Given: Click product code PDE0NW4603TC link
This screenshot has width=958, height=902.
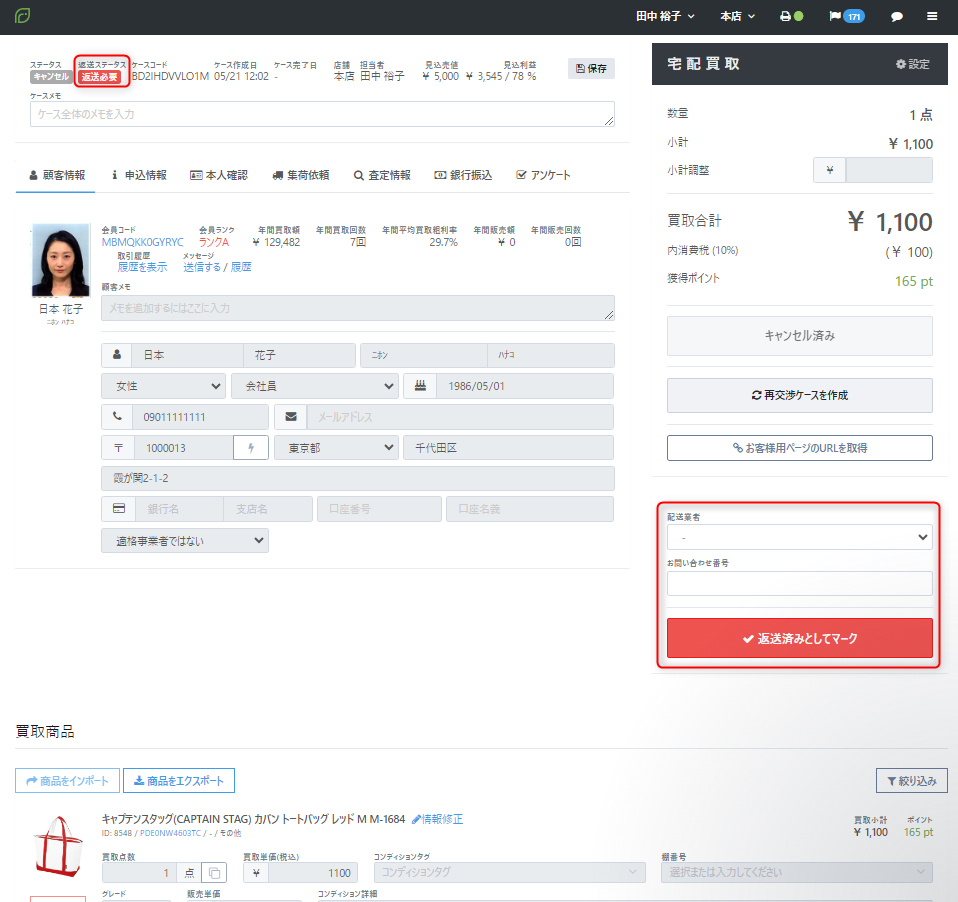Looking at the screenshot, I should coord(170,833).
